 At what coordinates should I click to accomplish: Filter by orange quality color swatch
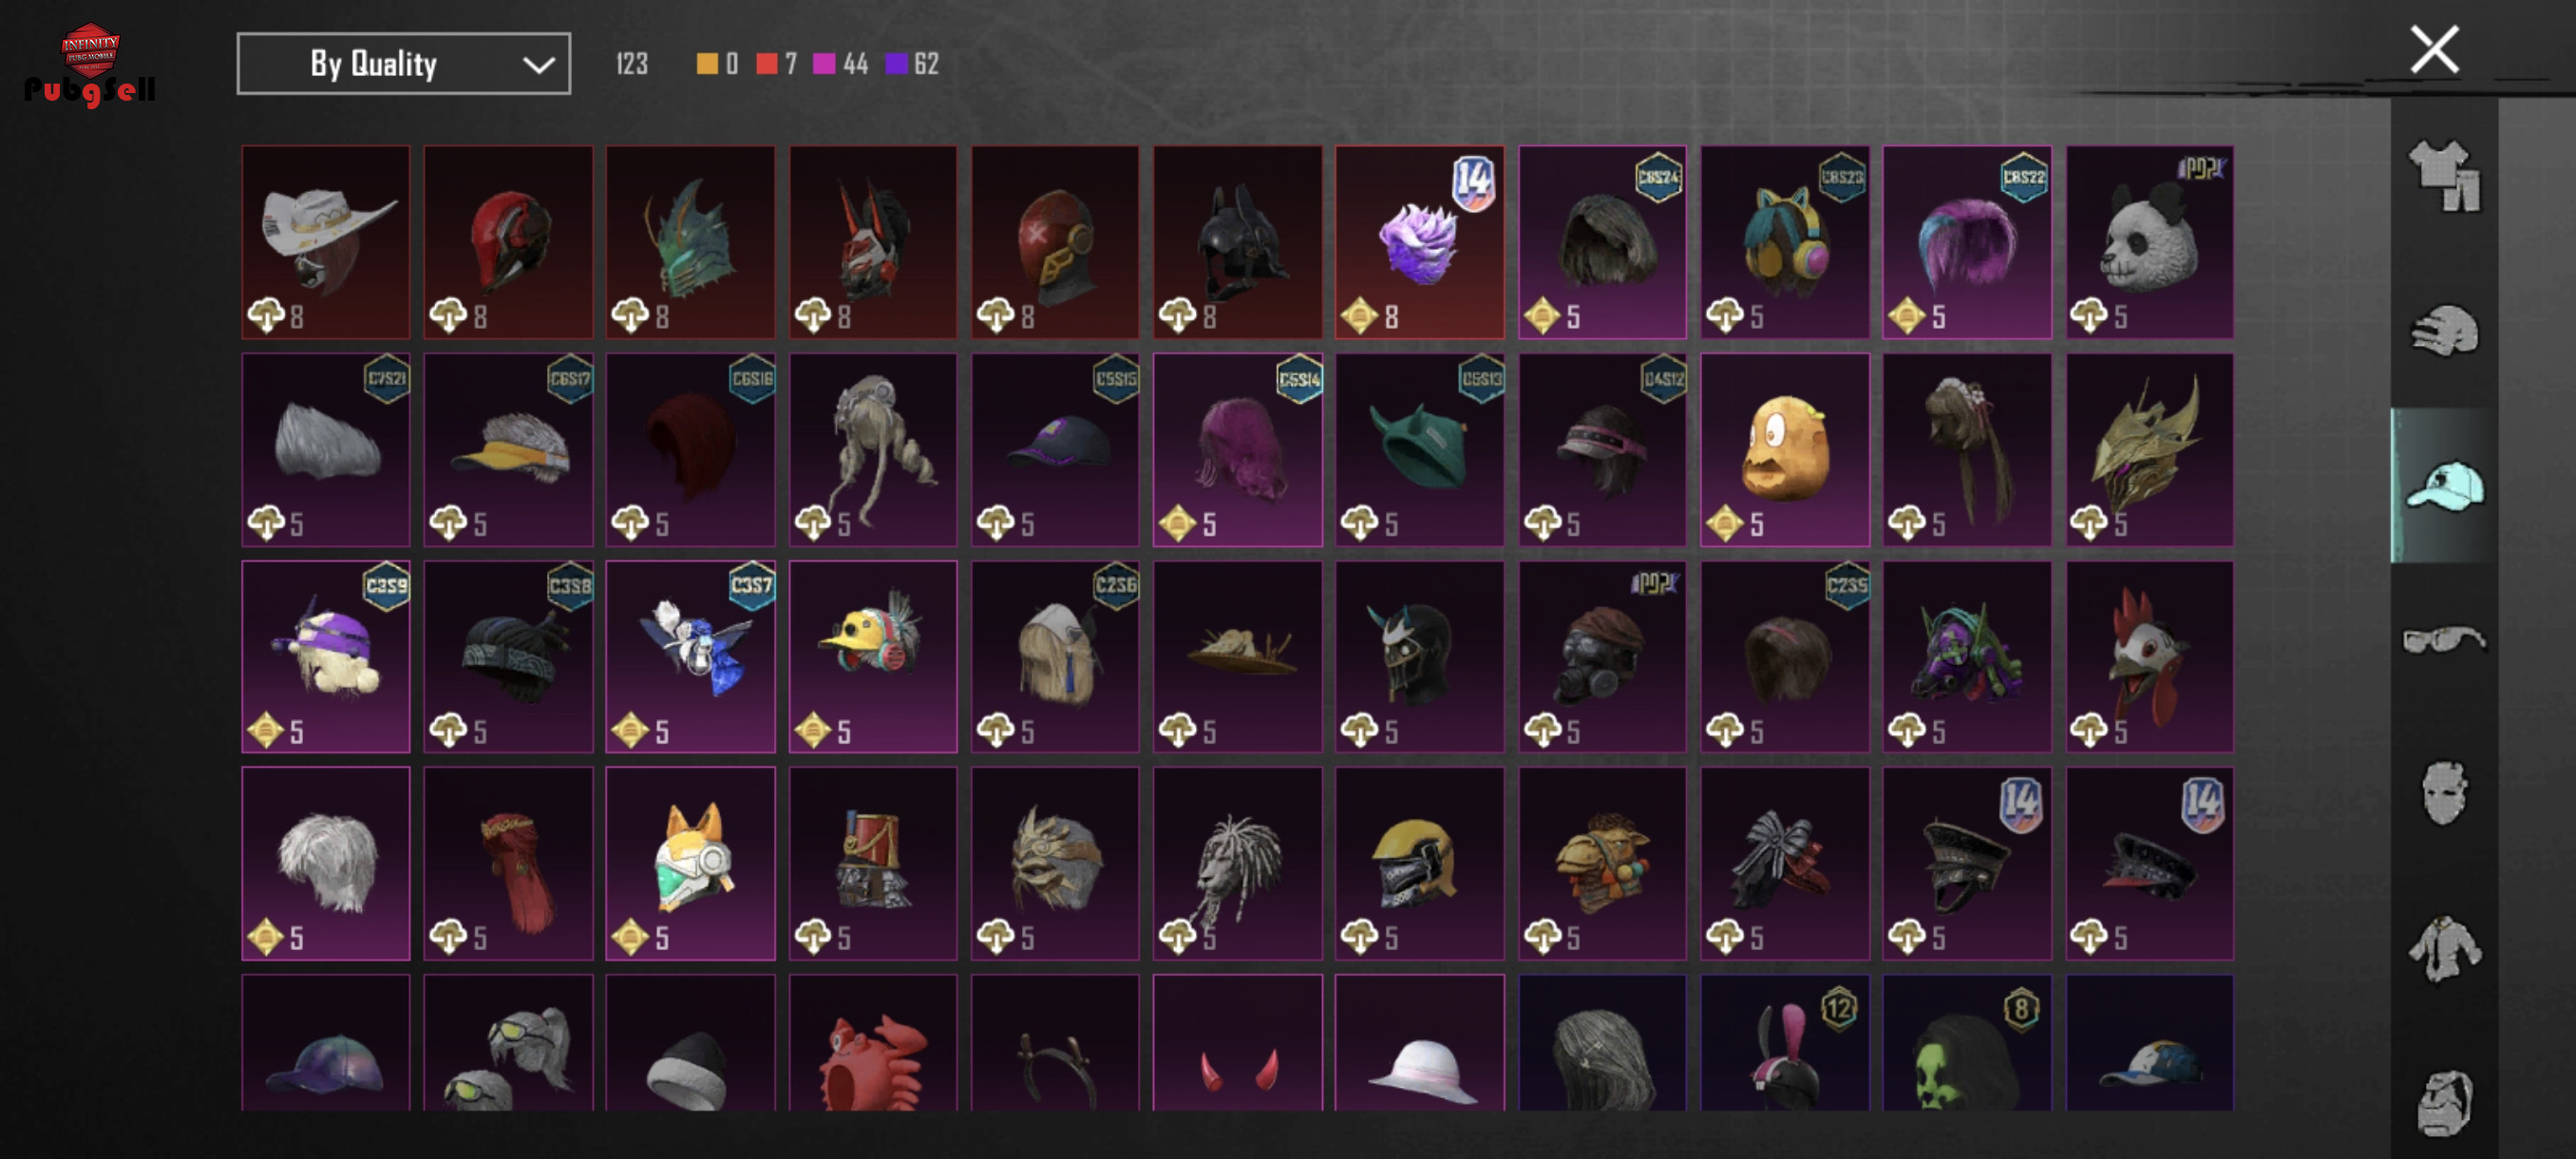pyautogui.click(x=707, y=64)
